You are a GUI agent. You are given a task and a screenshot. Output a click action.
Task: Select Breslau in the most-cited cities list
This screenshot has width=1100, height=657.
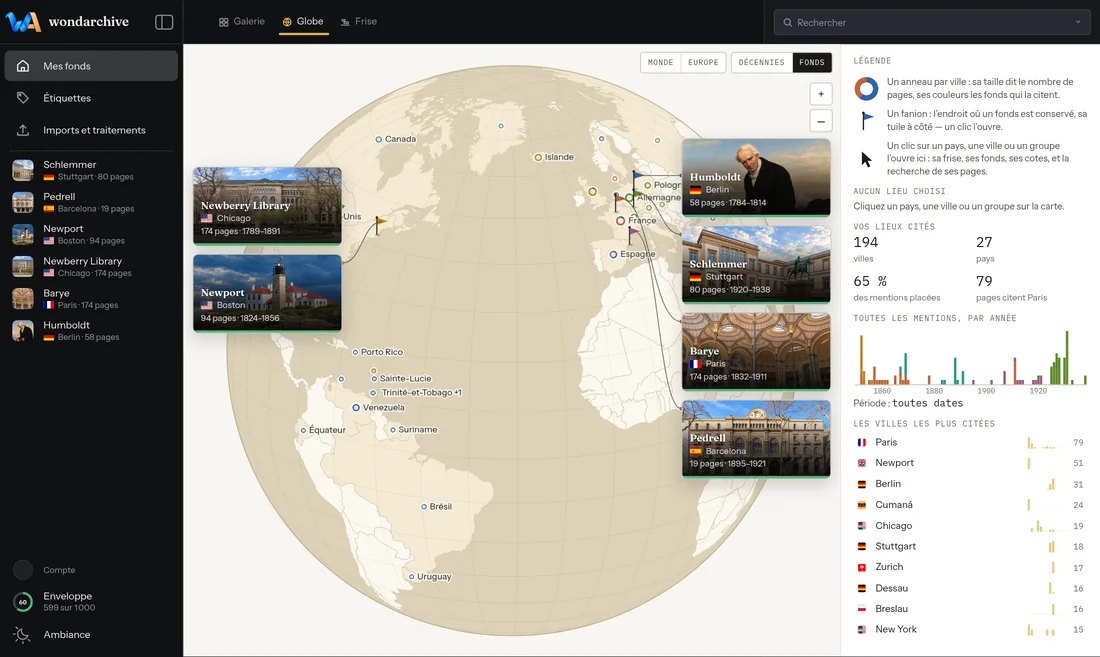coord(970,609)
